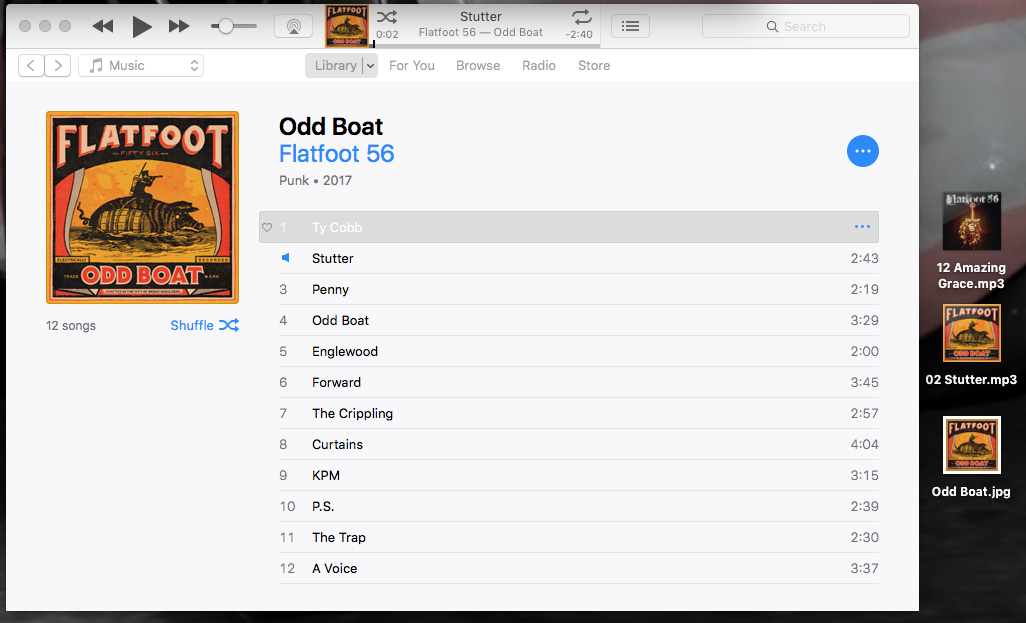This screenshot has height=623, width=1026.
Task: Select The Trap track
Action: tap(578, 537)
